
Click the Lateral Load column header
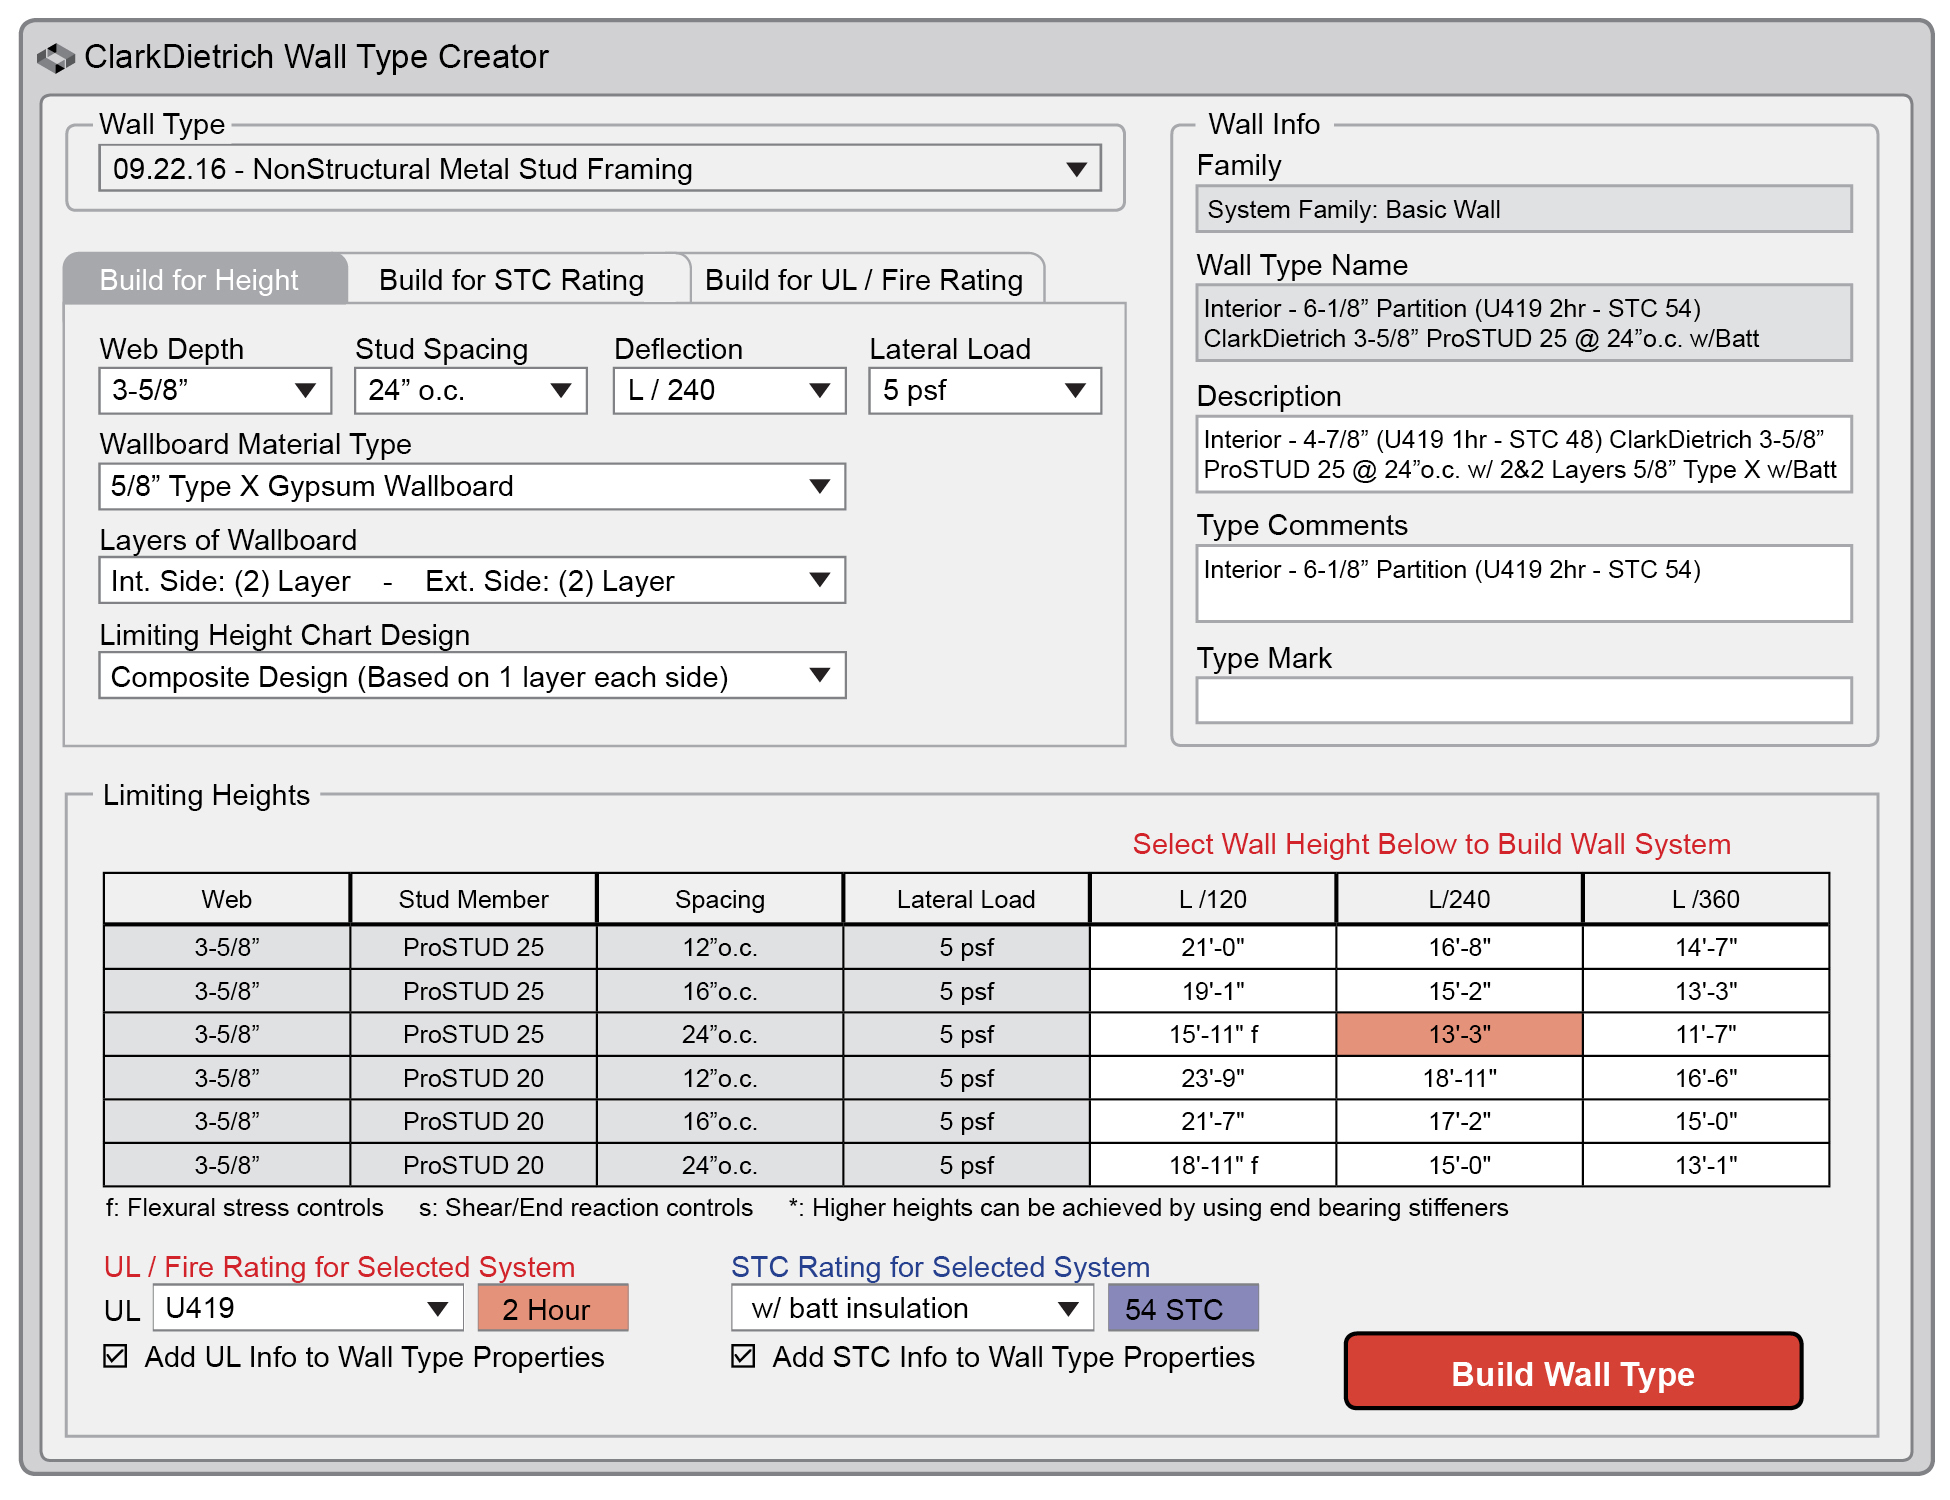tap(966, 899)
